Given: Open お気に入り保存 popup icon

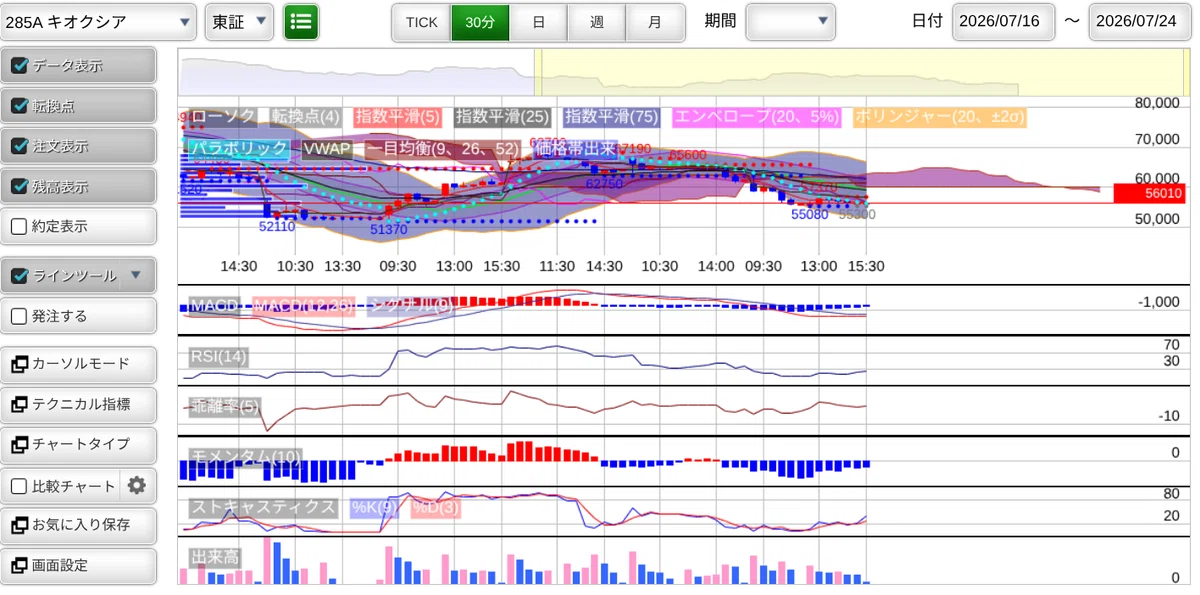Looking at the screenshot, I should 19,524.
